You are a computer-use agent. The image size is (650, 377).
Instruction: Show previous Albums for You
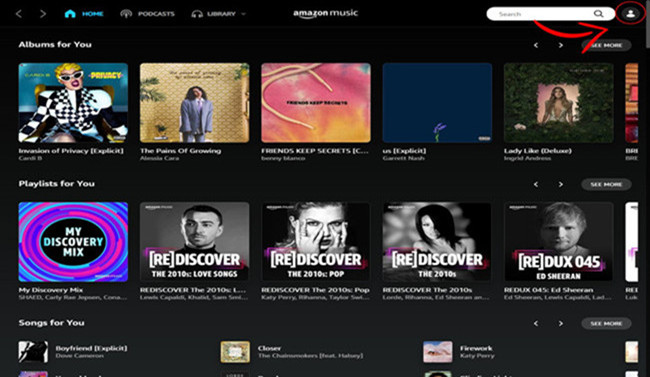click(536, 45)
